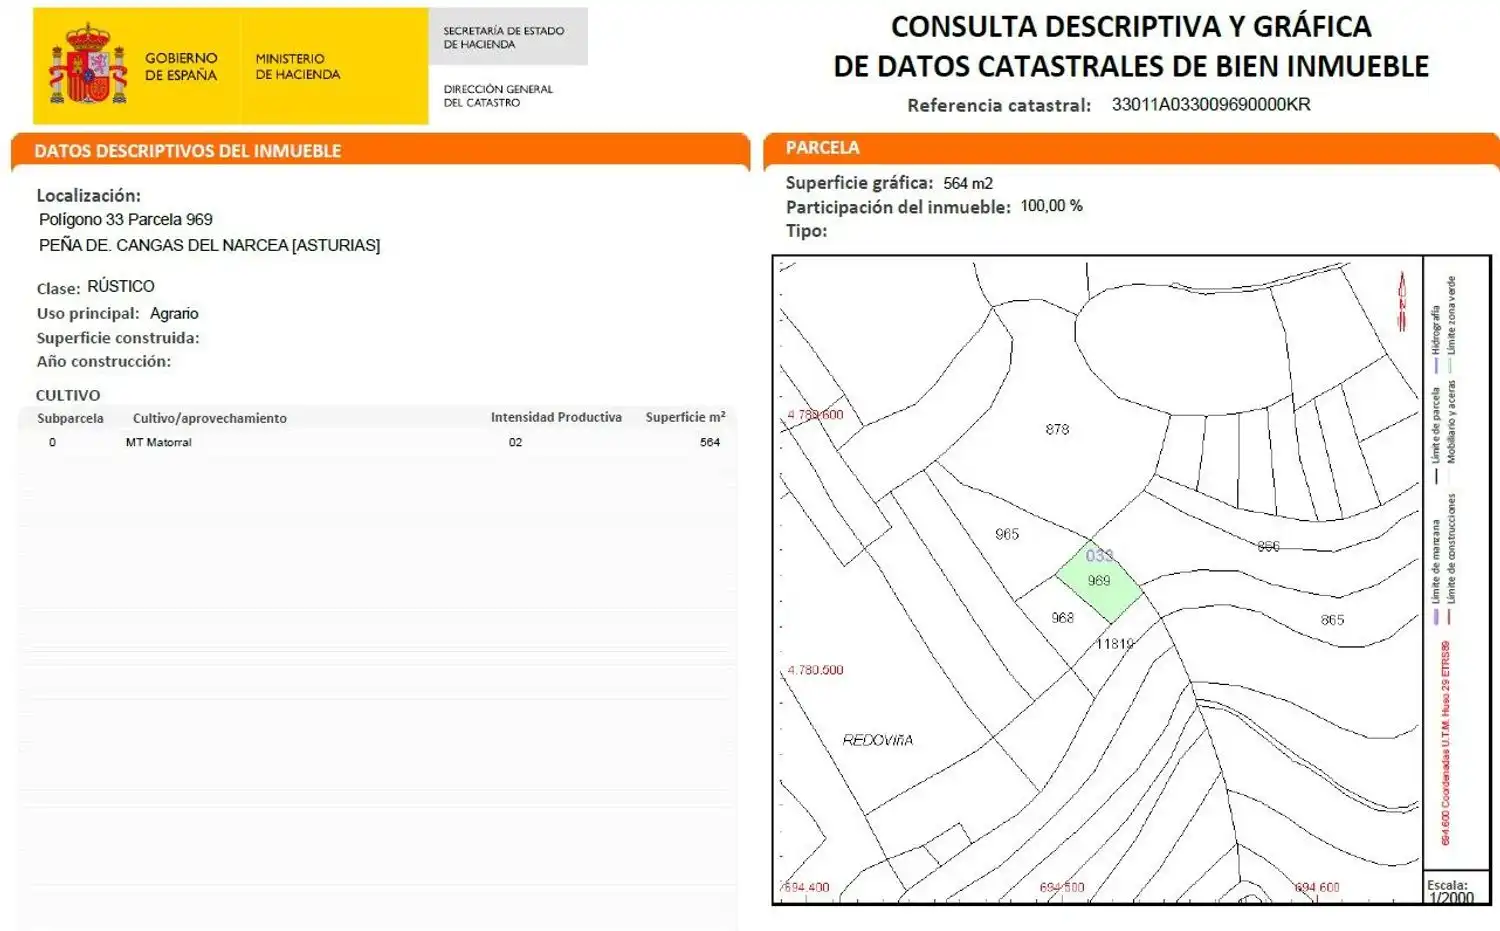1500x931 pixels.
Task: Click 'Intensidad Productiva' column header
Action: (x=556, y=417)
